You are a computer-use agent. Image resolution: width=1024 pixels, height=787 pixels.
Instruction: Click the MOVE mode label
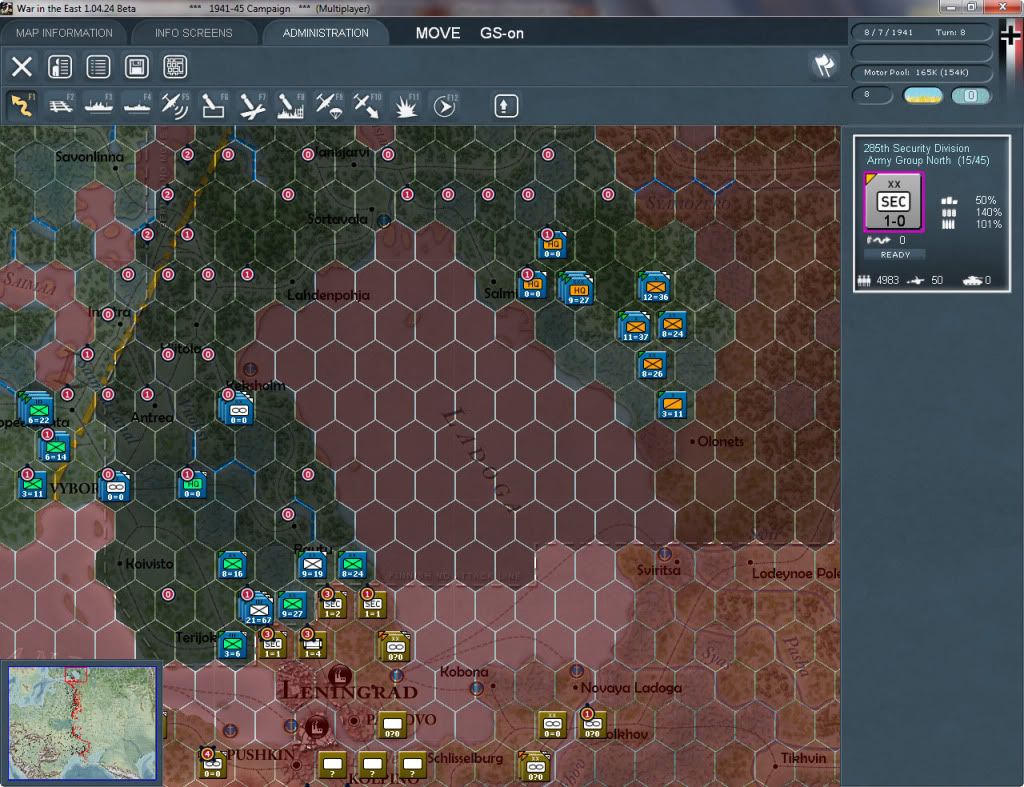438,33
